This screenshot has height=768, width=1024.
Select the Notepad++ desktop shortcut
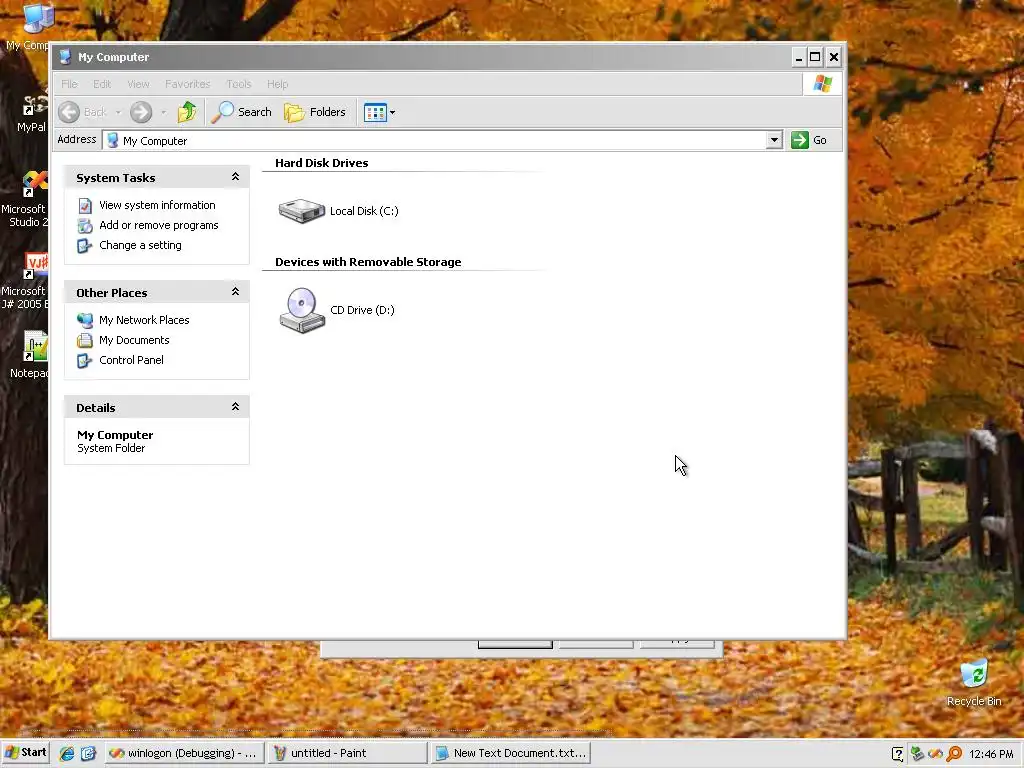point(29,355)
